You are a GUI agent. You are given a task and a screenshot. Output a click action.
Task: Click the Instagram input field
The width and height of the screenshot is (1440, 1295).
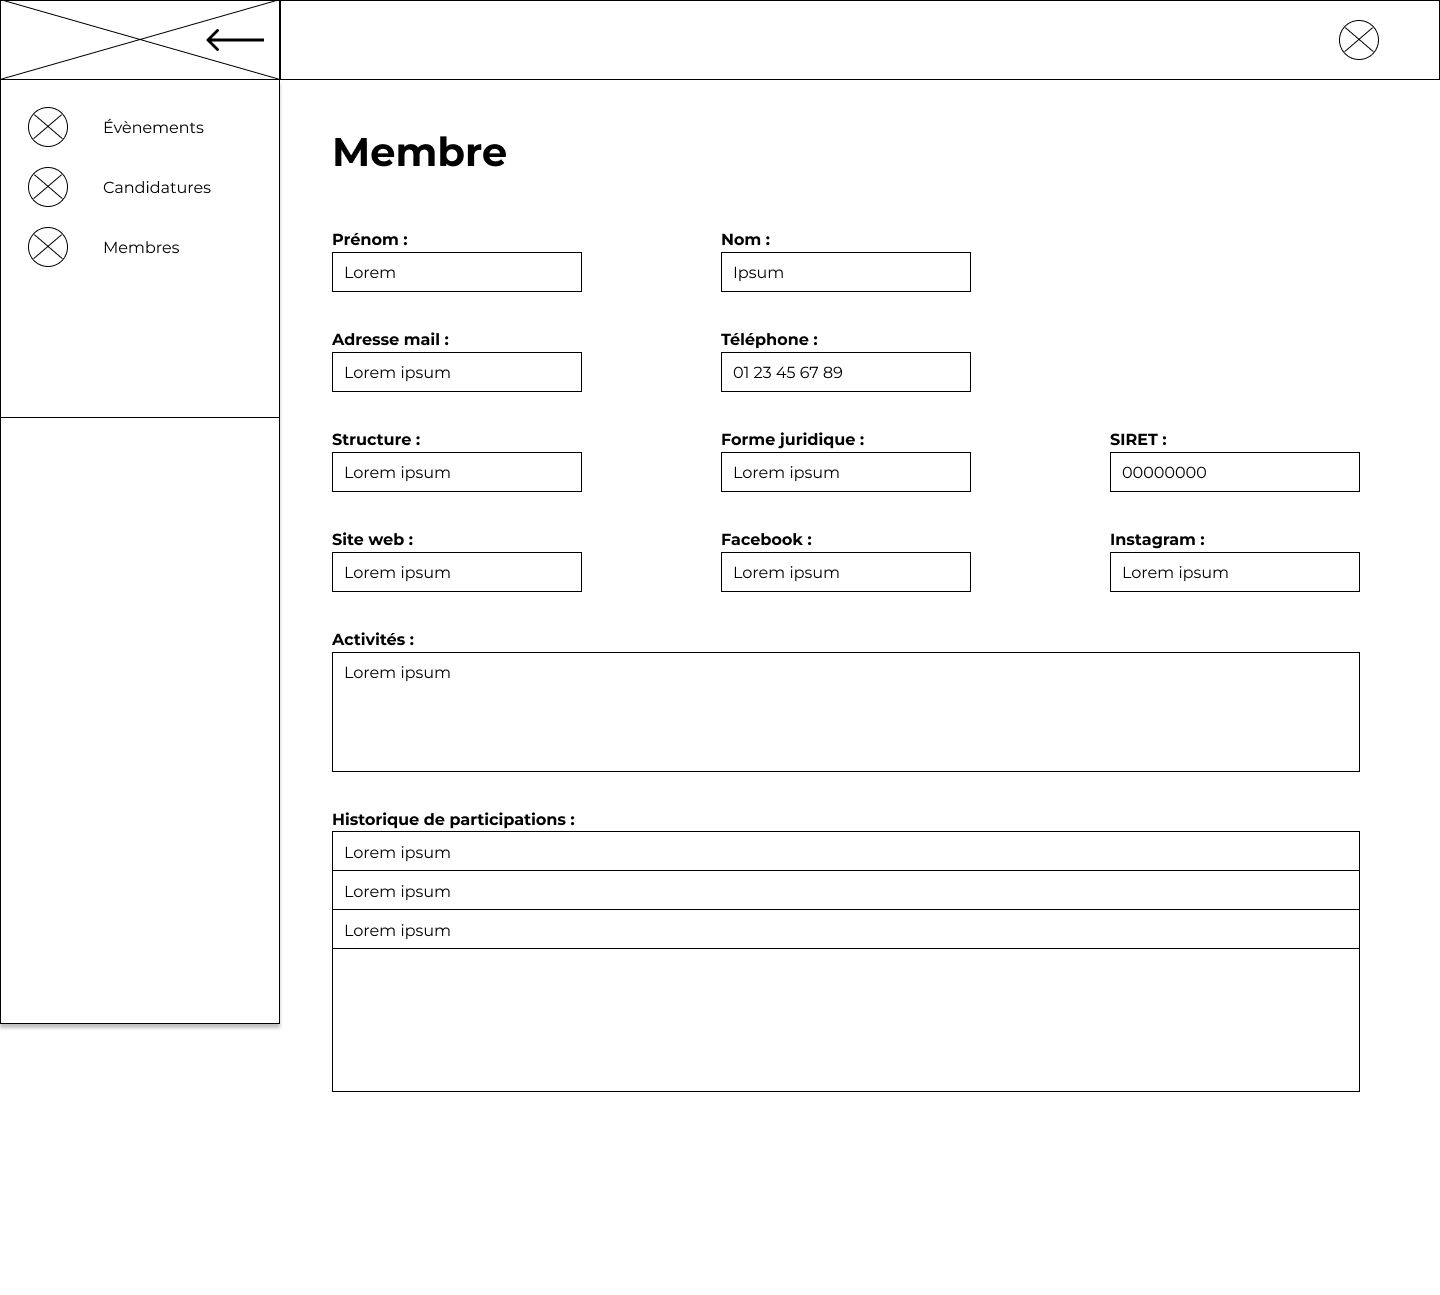click(x=1235, y=572)
